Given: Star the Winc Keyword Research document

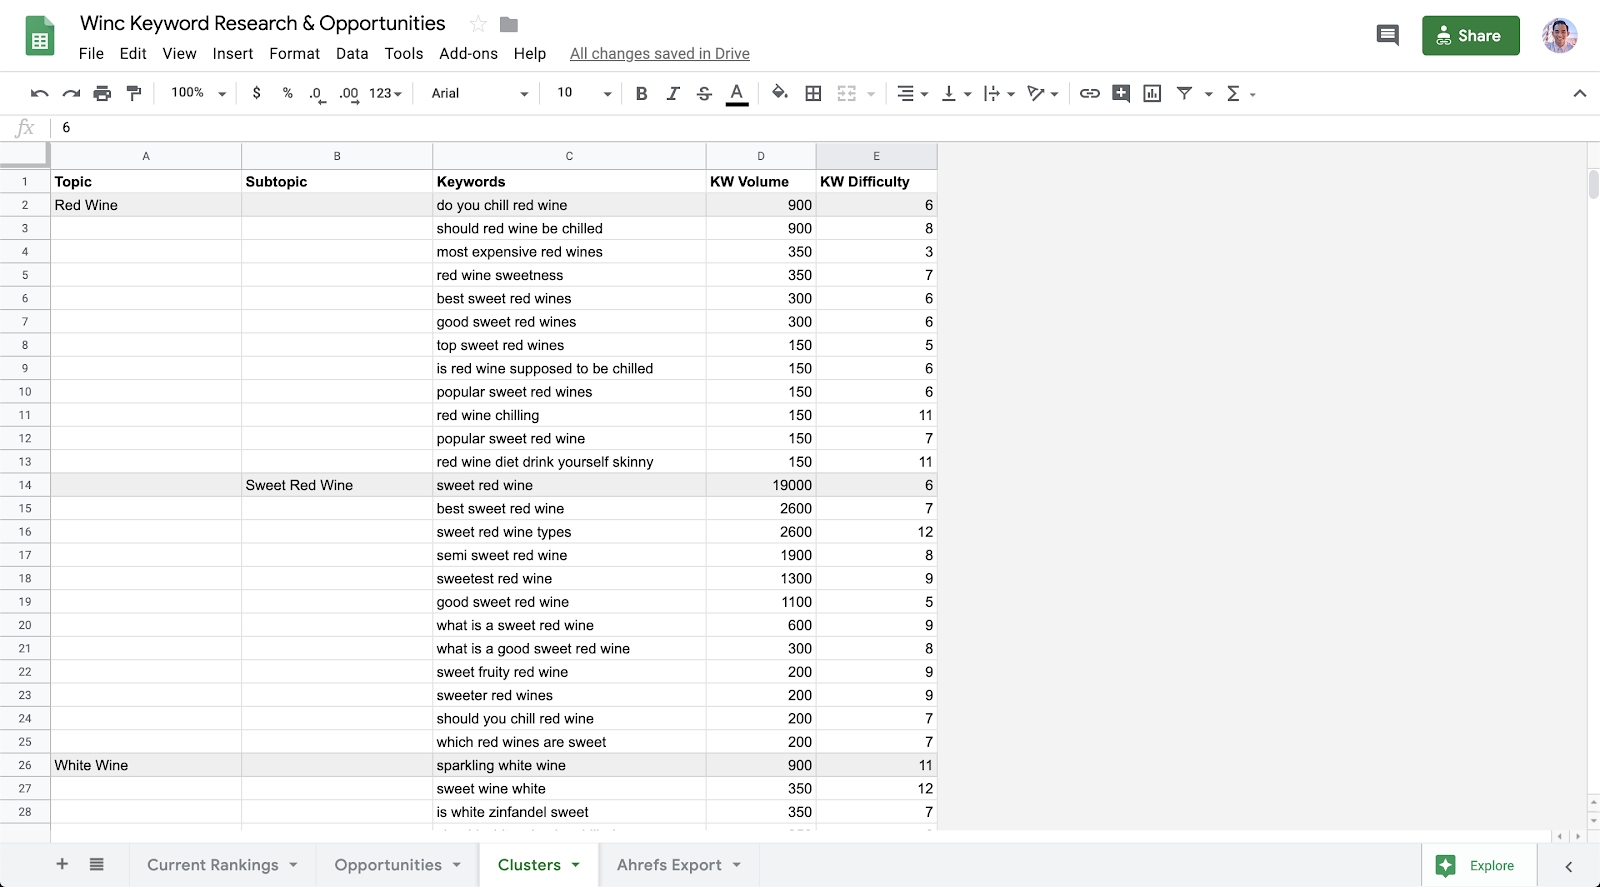Looking at the screenshot, I should coord(478,24).
